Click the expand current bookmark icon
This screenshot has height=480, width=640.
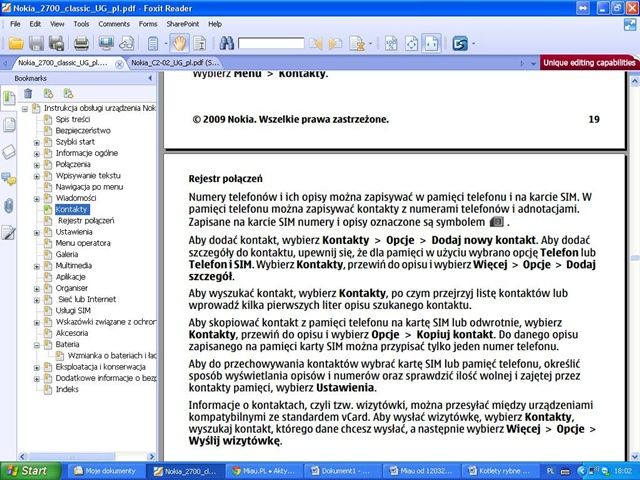pos(48,93)
